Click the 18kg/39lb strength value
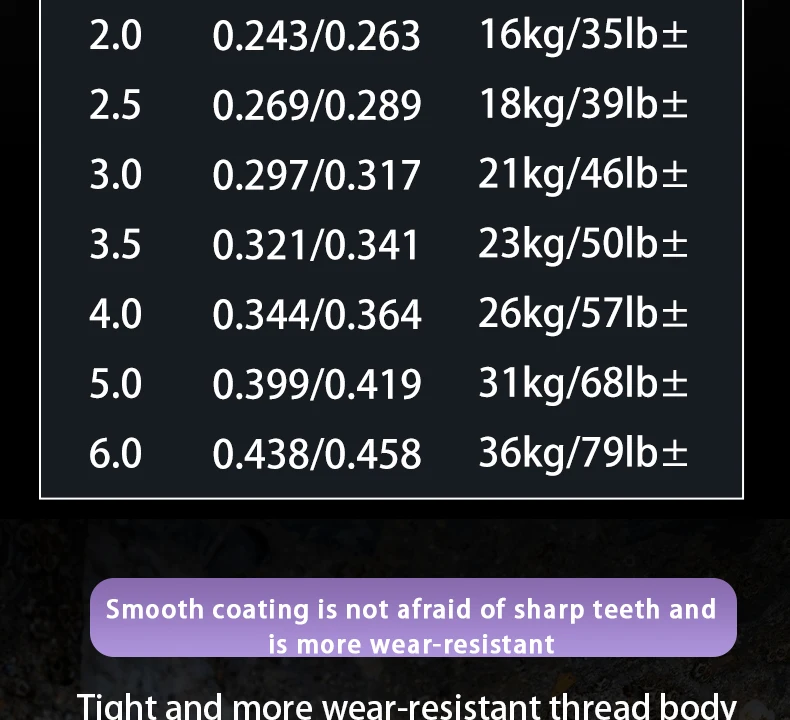This screenshot has width=790, height=720. (x=583, y=105)
